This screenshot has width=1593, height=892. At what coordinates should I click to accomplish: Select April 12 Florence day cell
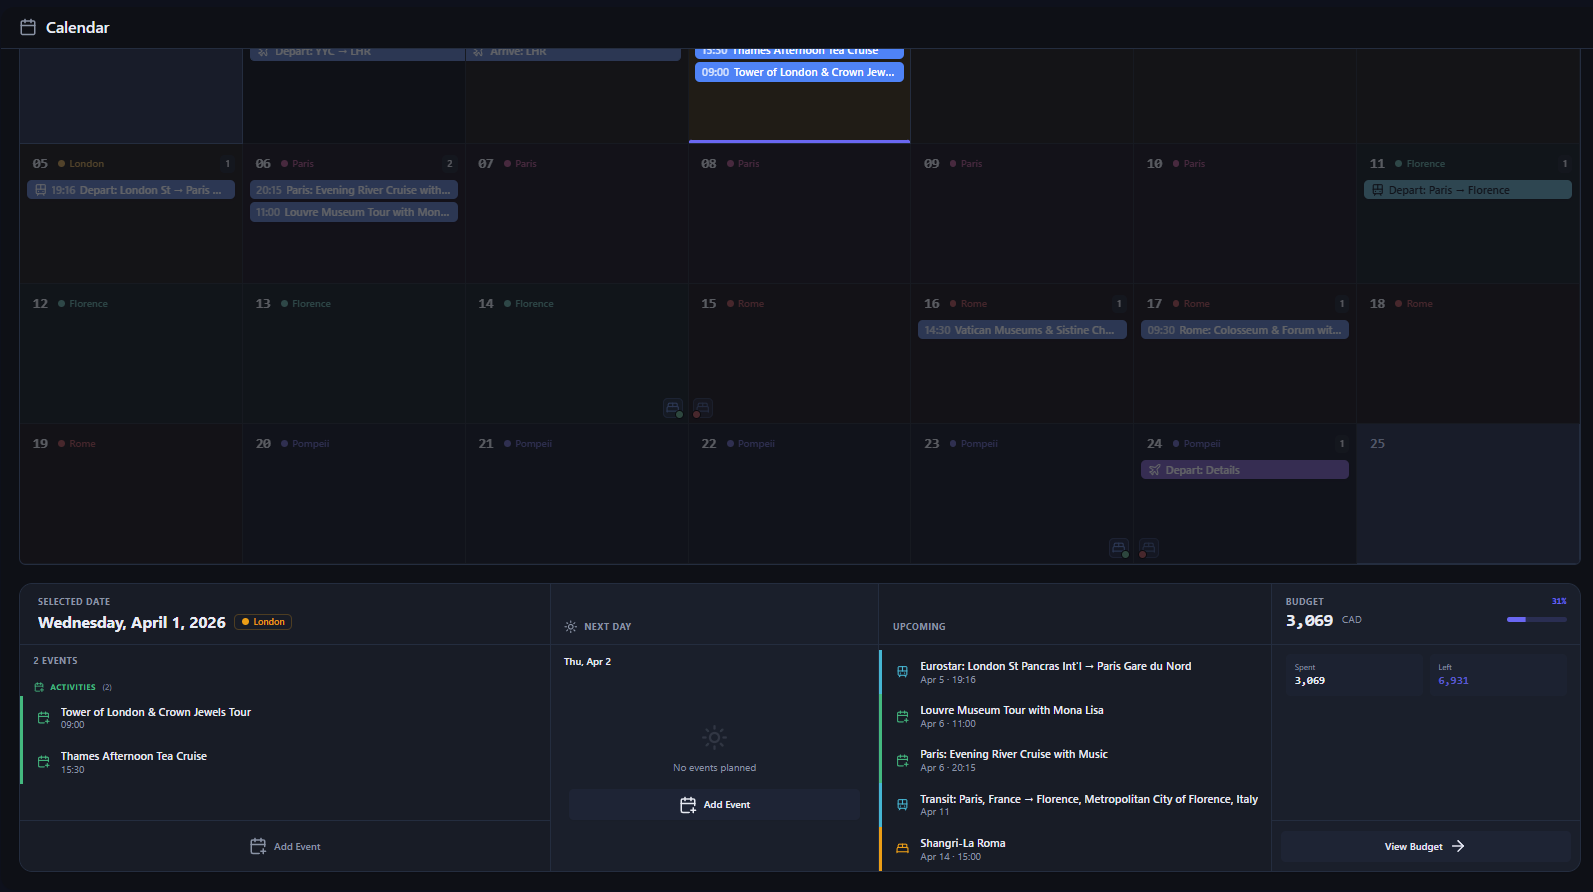tap(131, 353)
